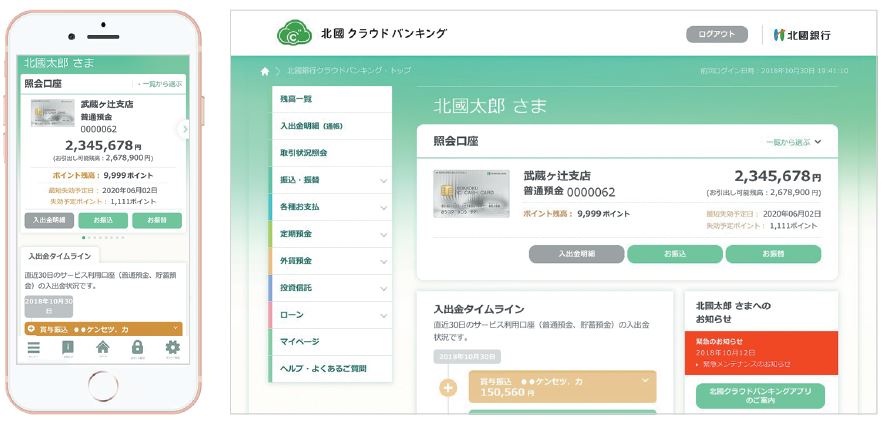Screen dimensions: 886x423
Task: Open マイページ in the sidebar
Action: point(331,342)
